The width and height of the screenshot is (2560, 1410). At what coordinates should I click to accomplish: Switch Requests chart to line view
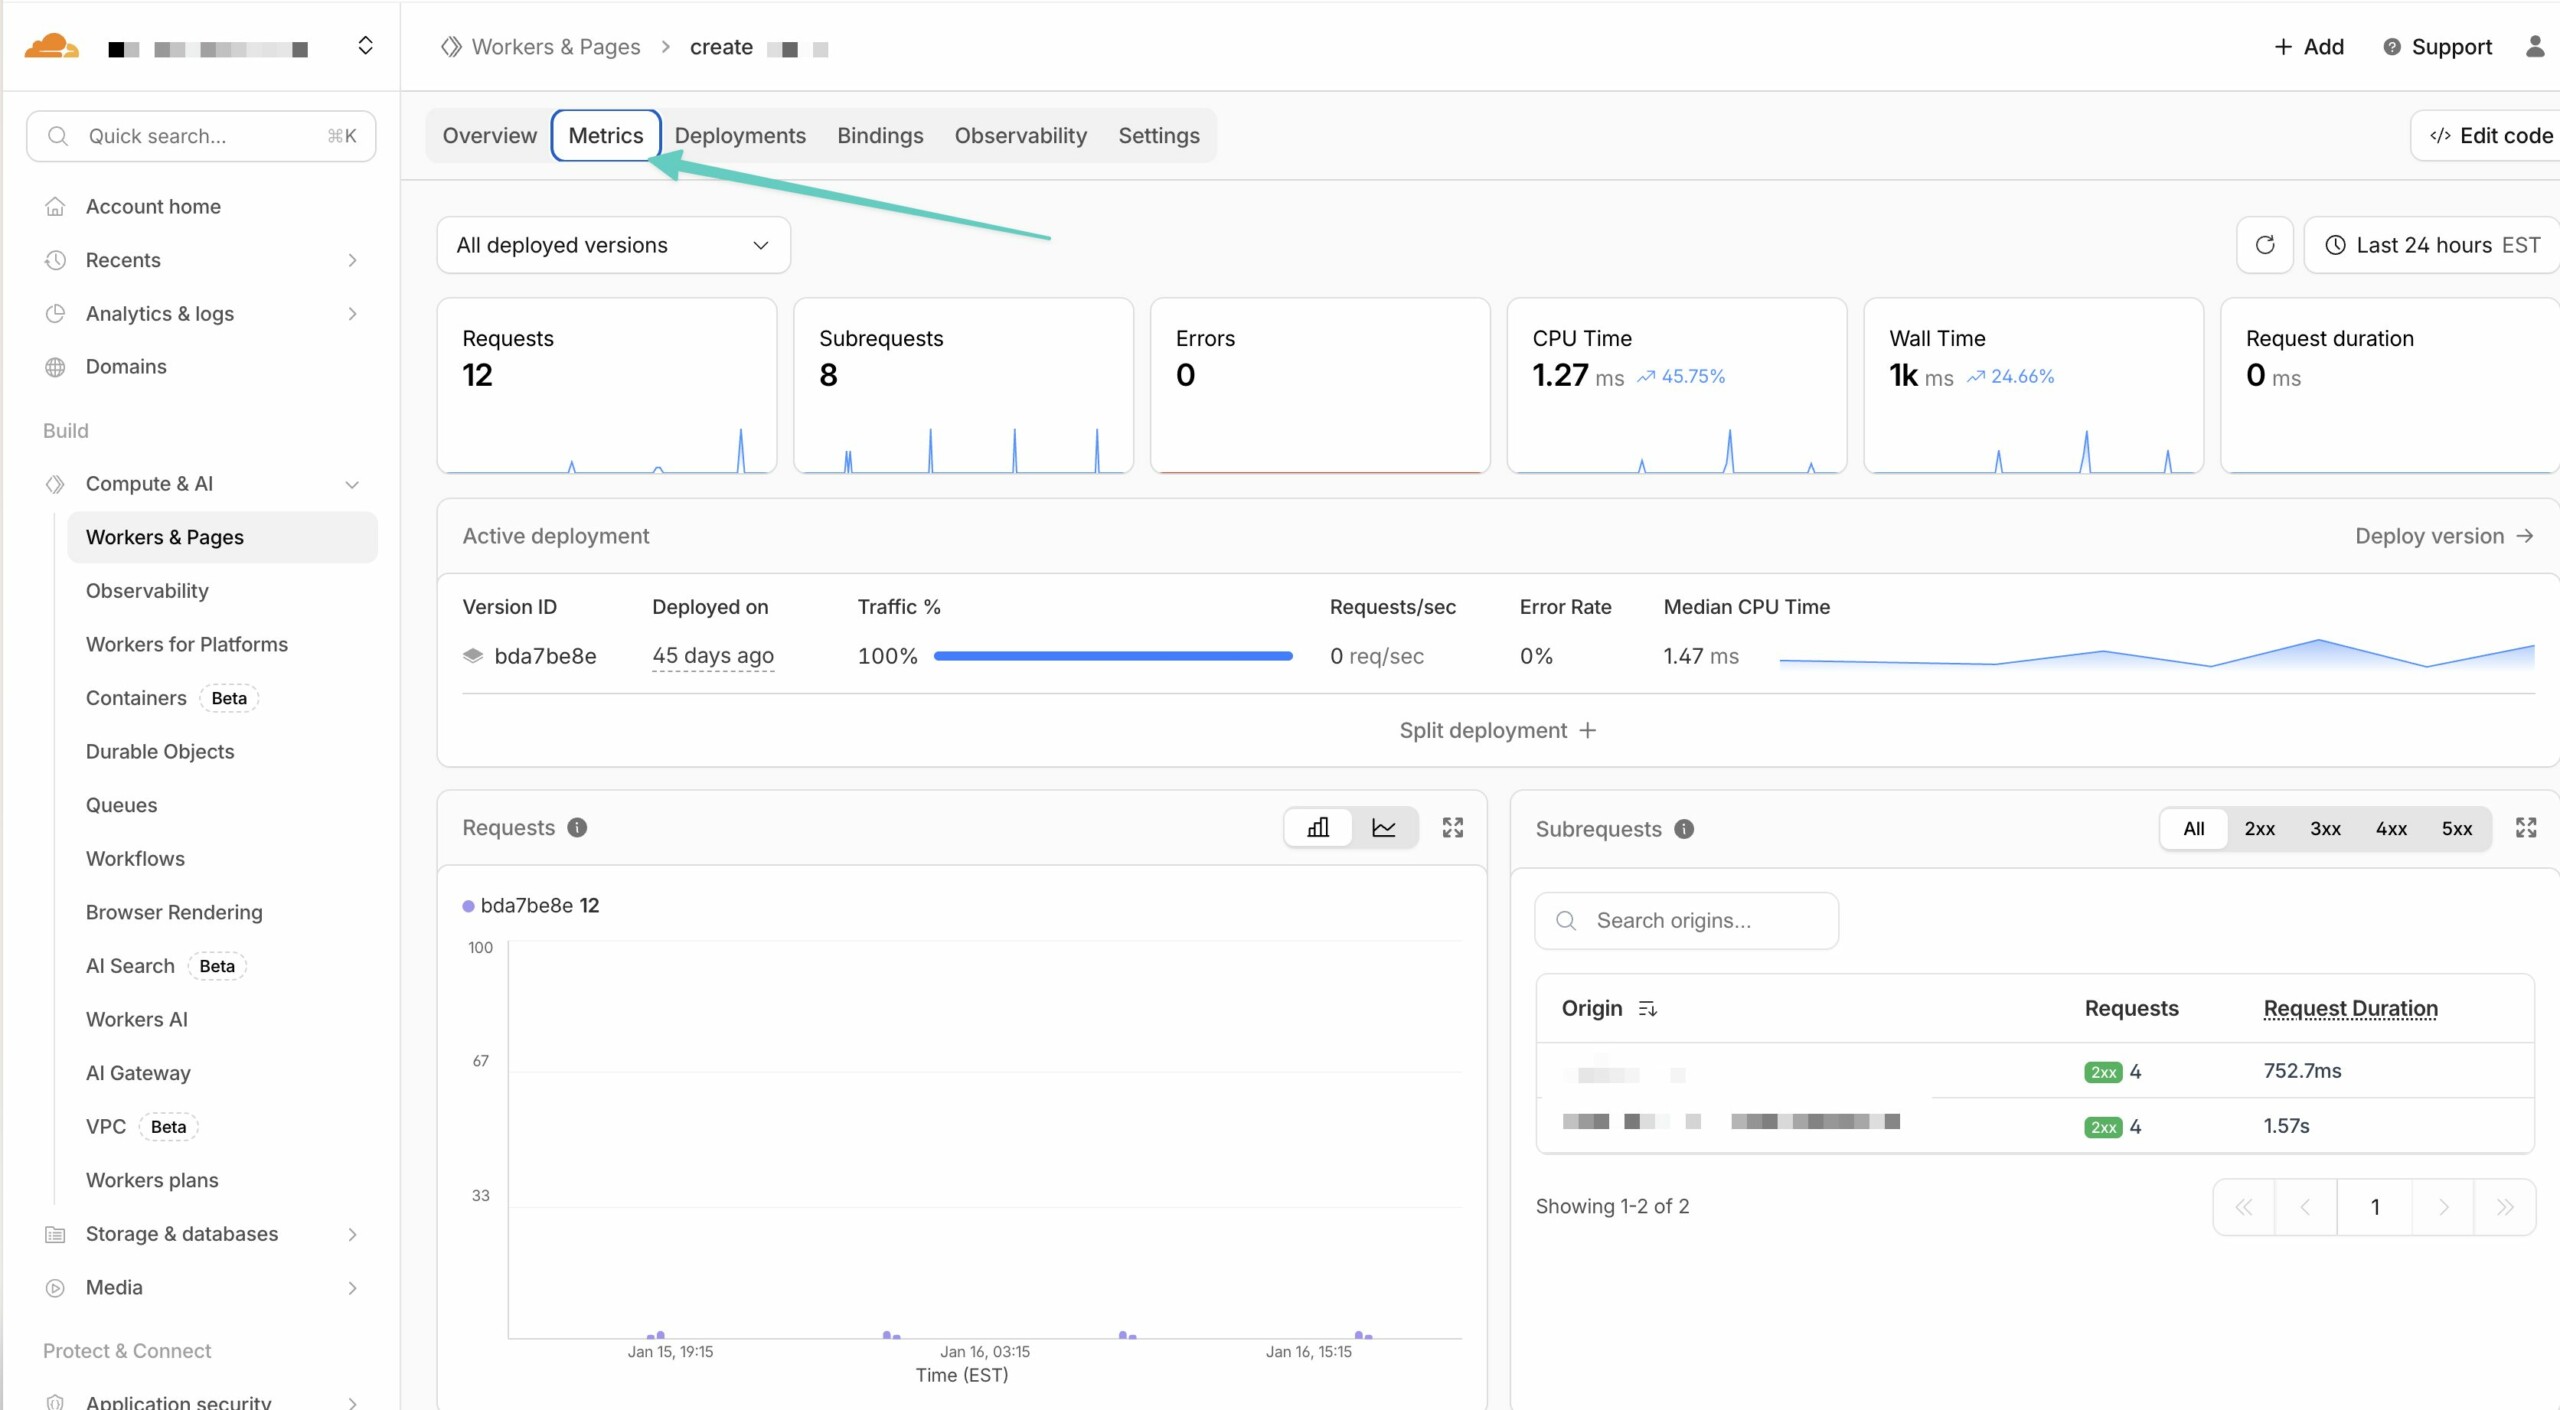1384,828
